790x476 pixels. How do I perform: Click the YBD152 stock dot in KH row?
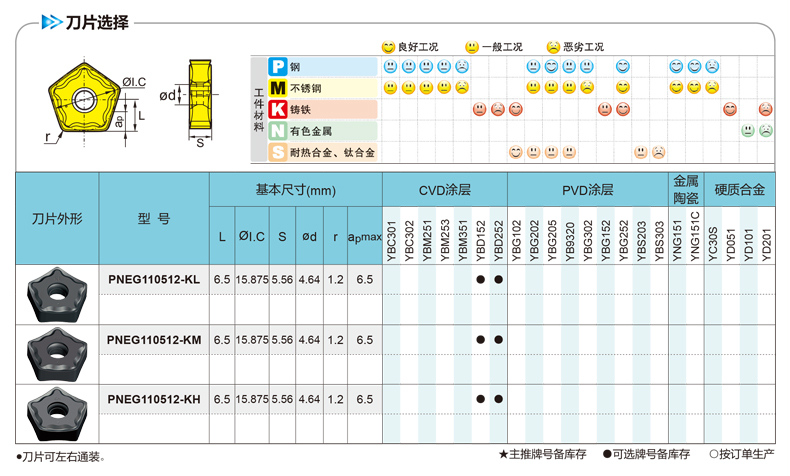click(481, 399)
